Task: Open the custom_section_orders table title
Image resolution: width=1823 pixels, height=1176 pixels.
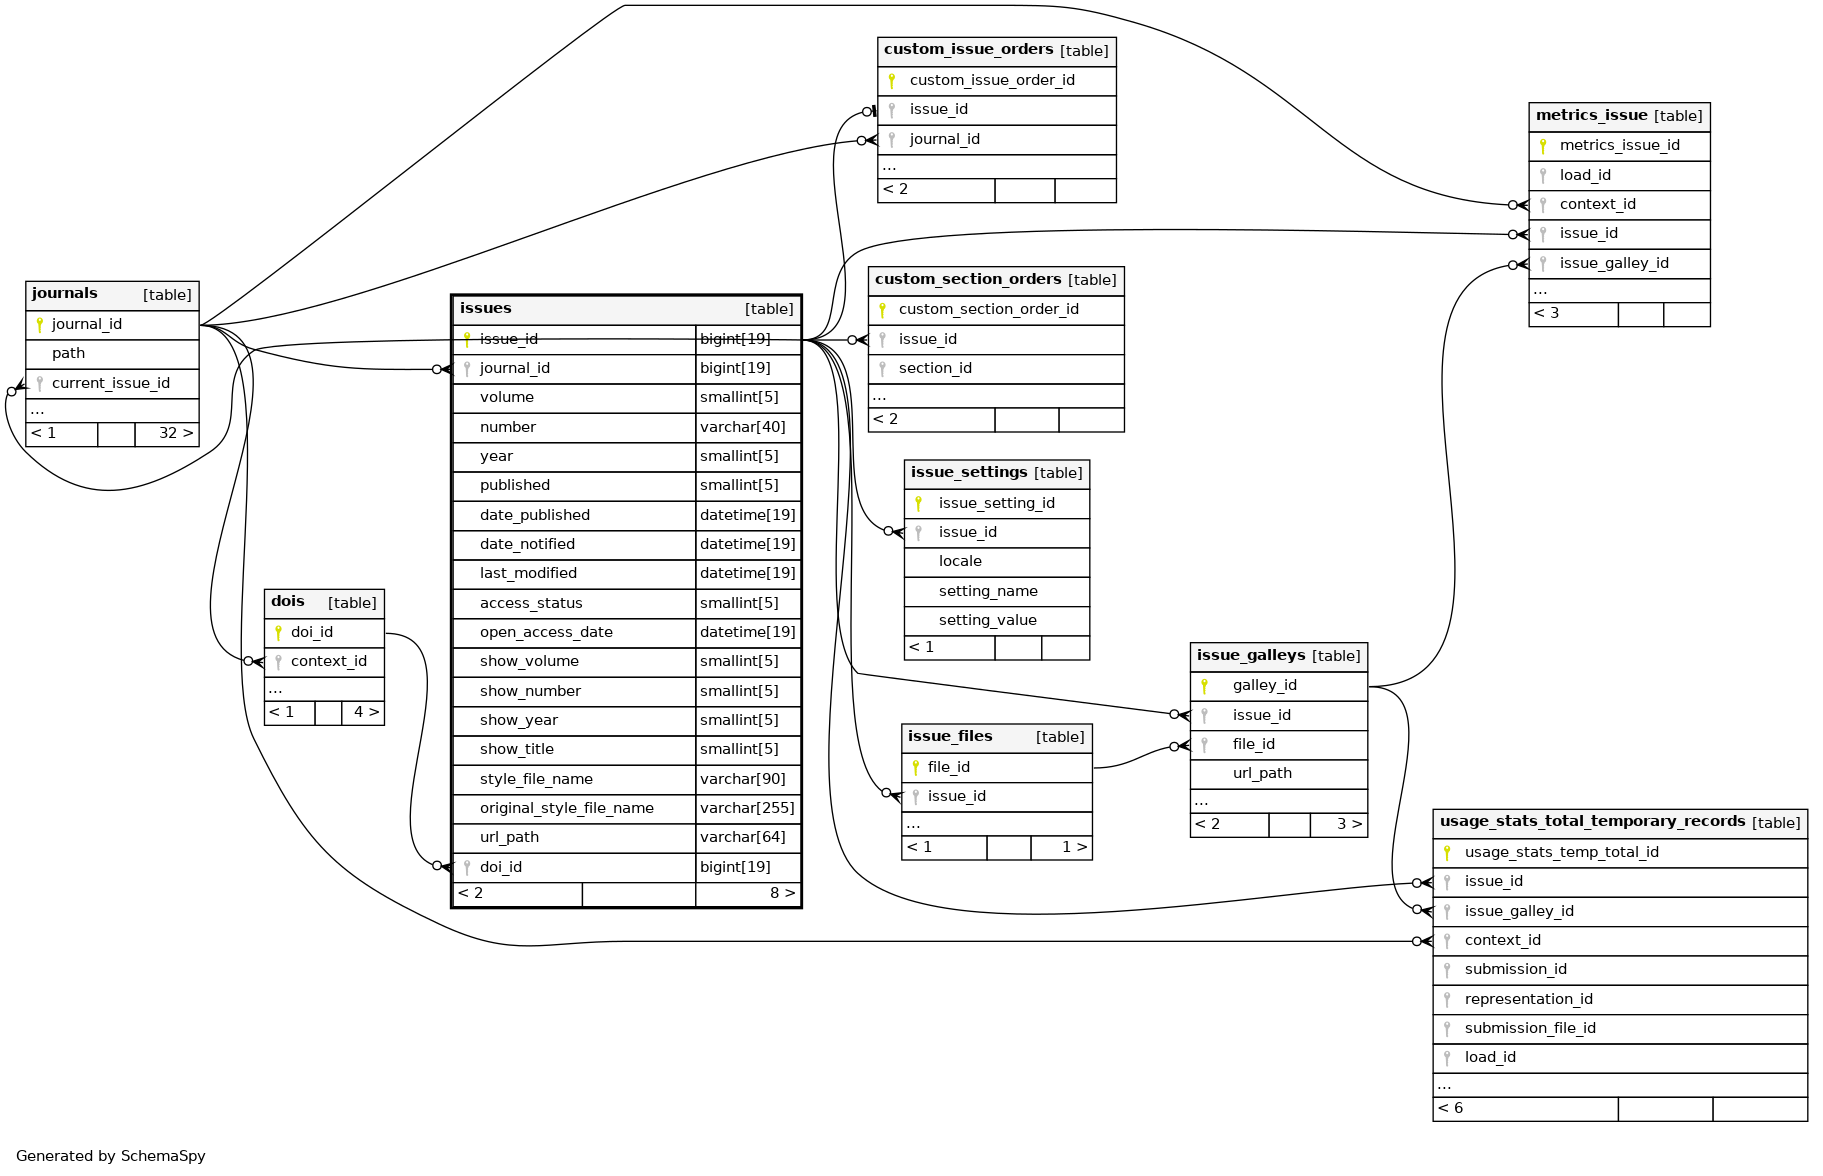Action: [x=967, y=280]
